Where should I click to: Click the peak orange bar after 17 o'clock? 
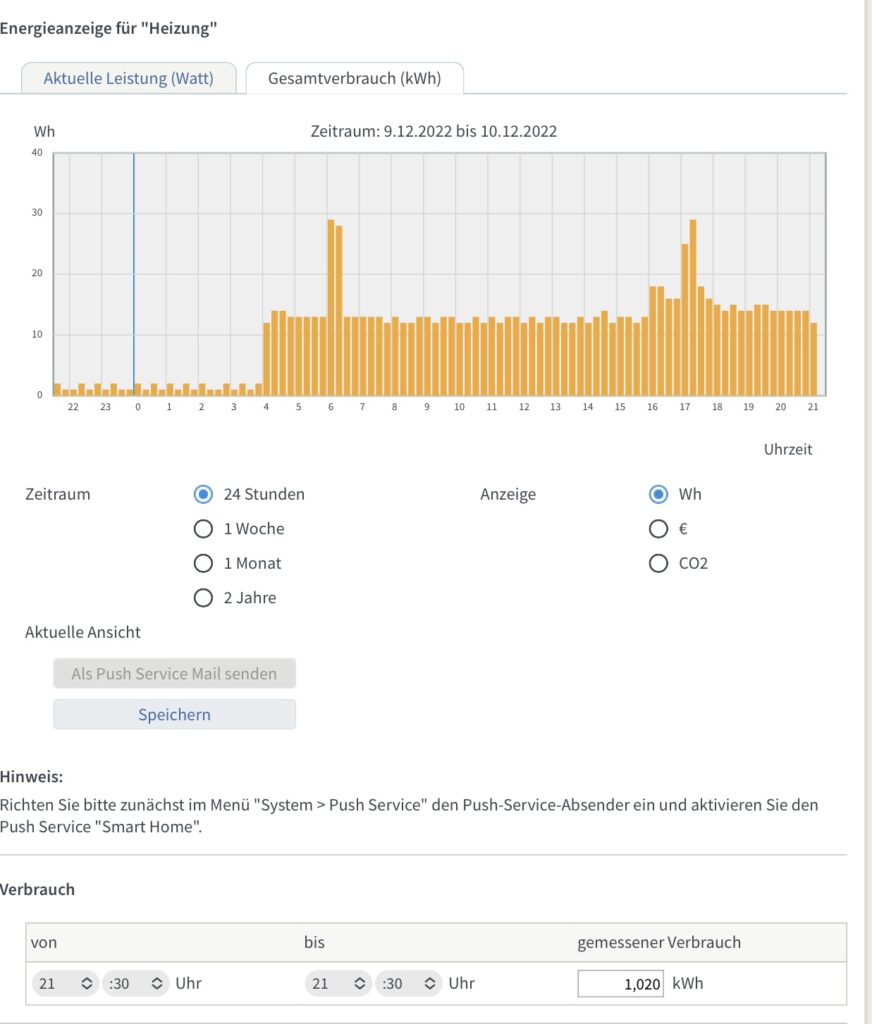click(693, 308)
